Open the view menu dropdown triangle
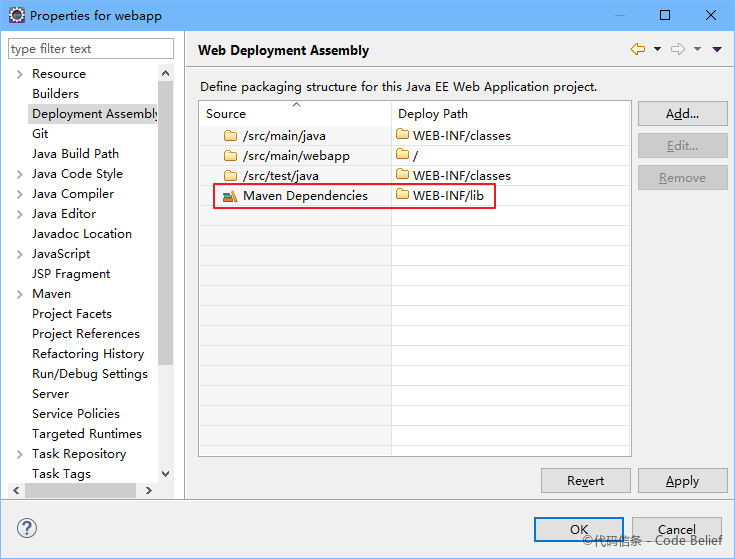The height and width of the screenshot is (559, 735). pos(717,49)
